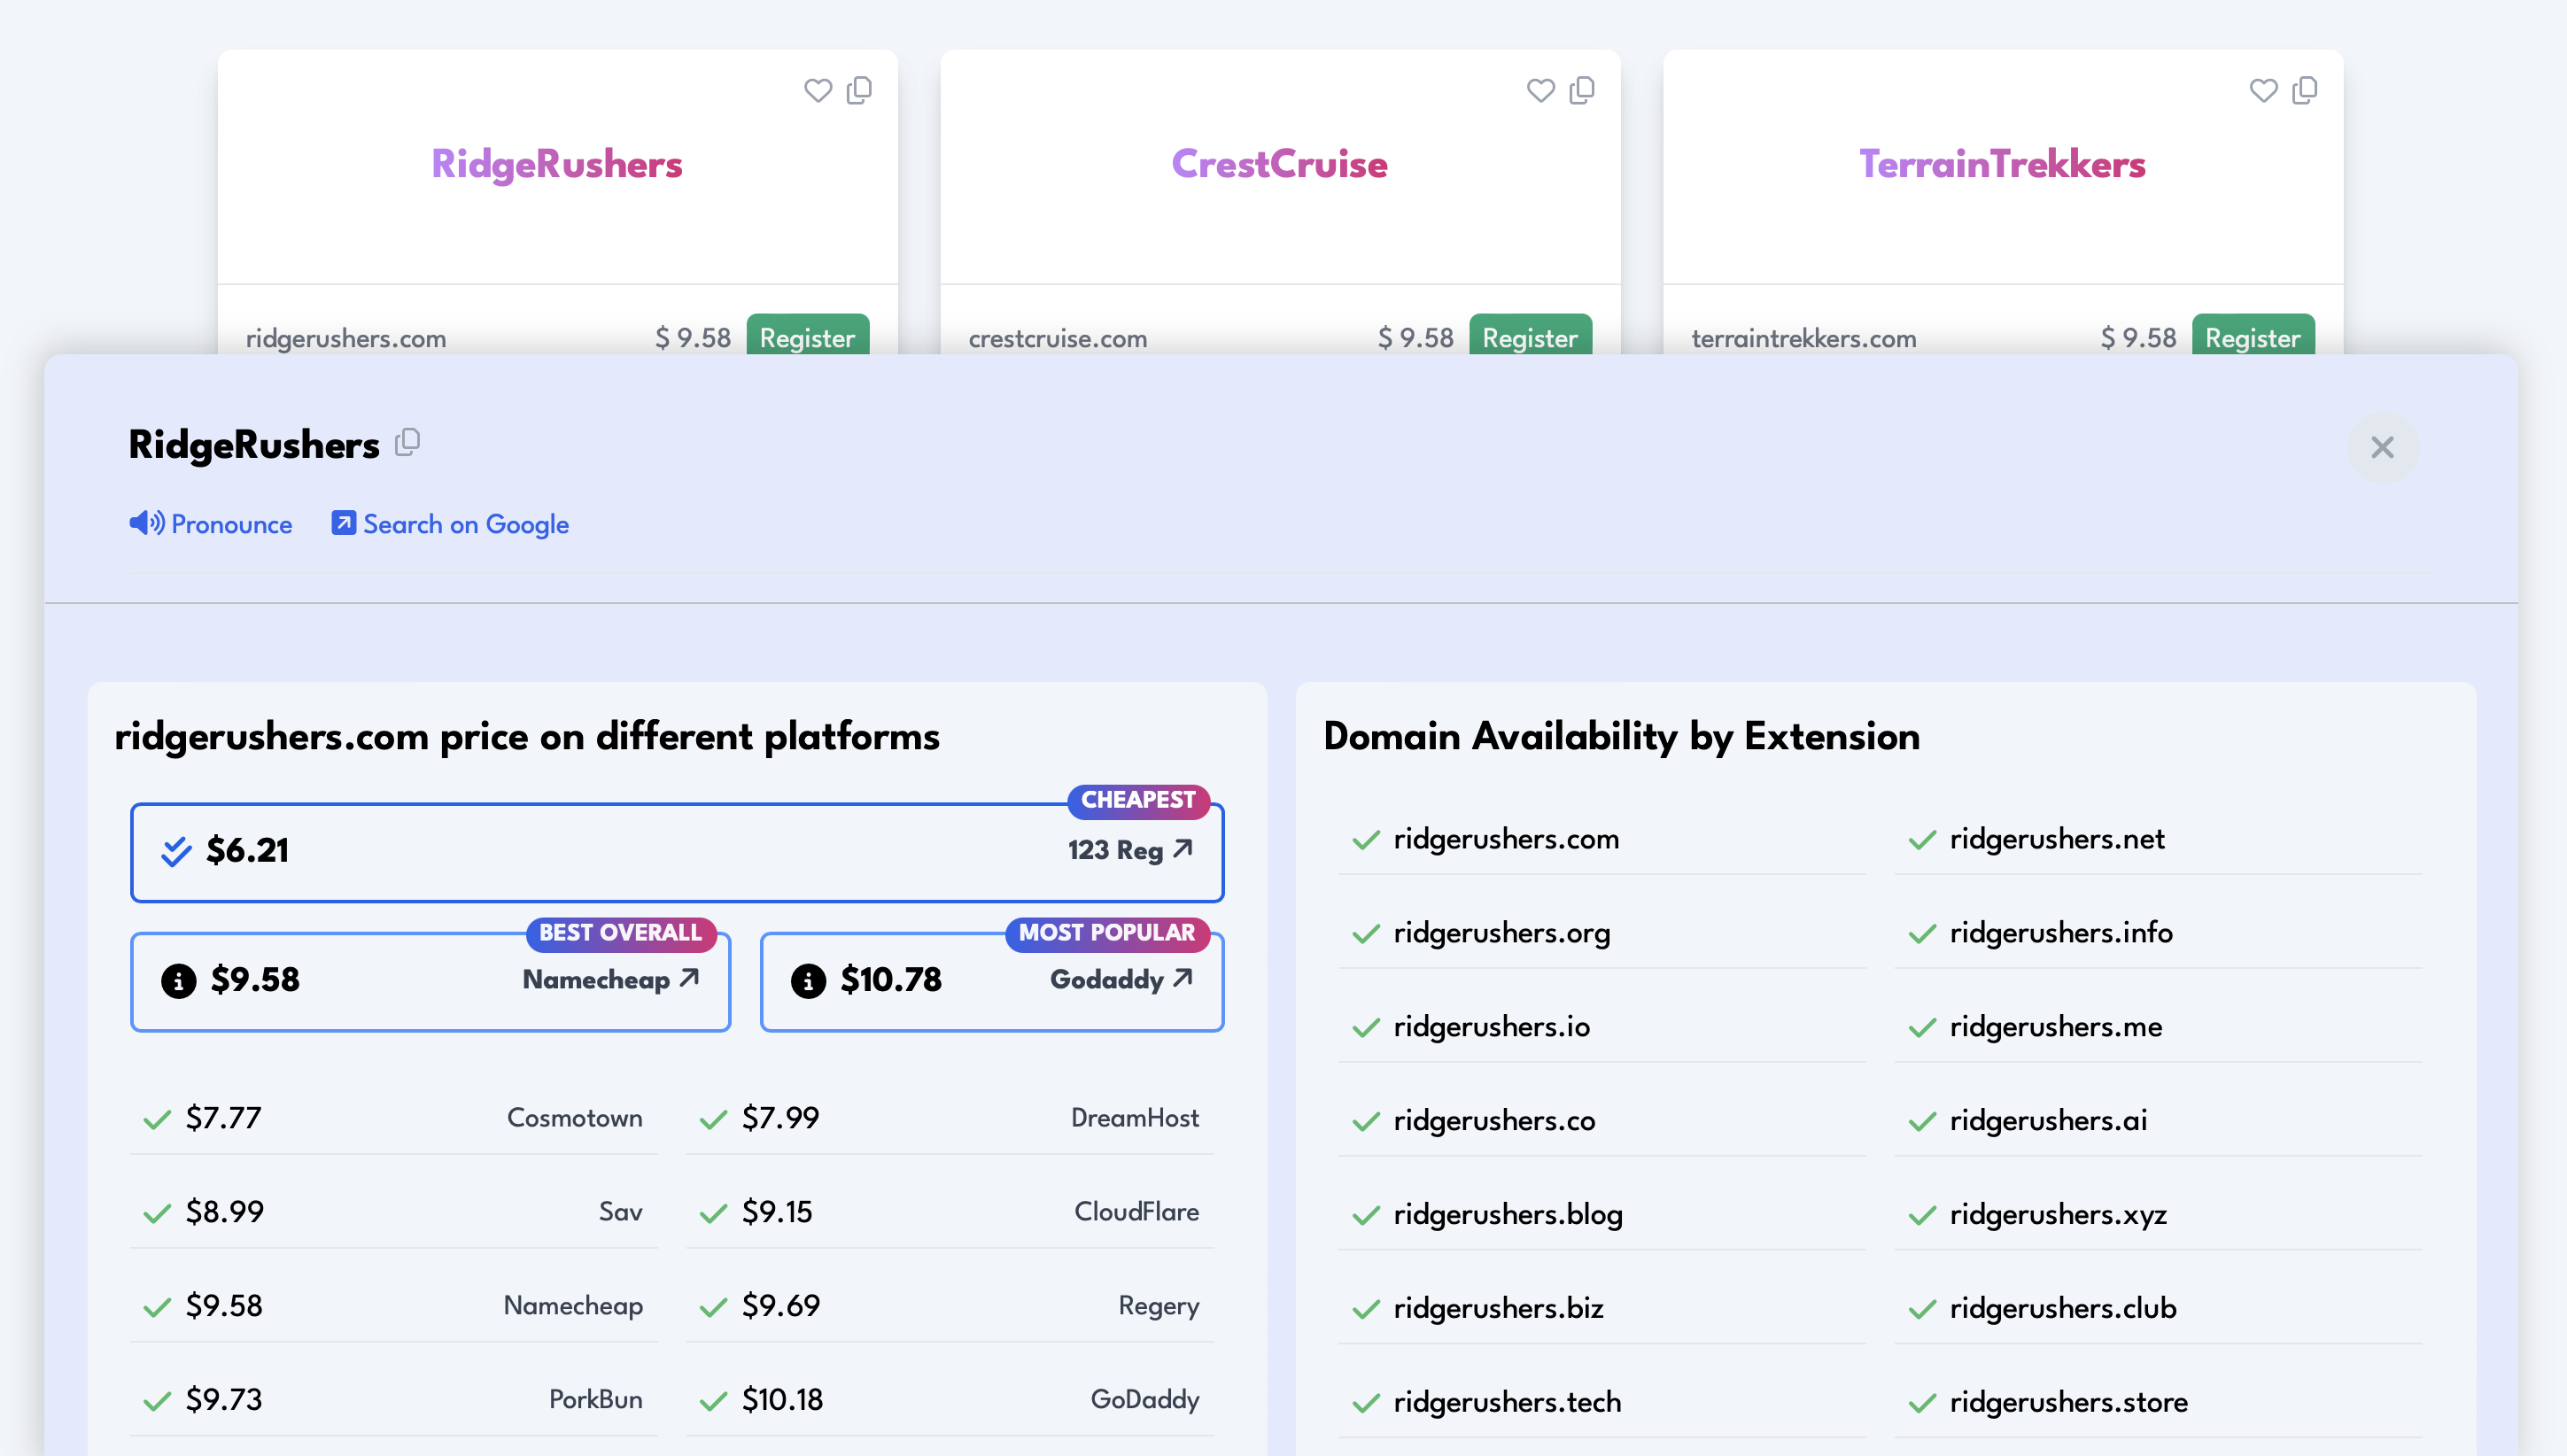This screenshot has height=1456, width=2567.
Task: Open Search on Google link
Action: 451,524
